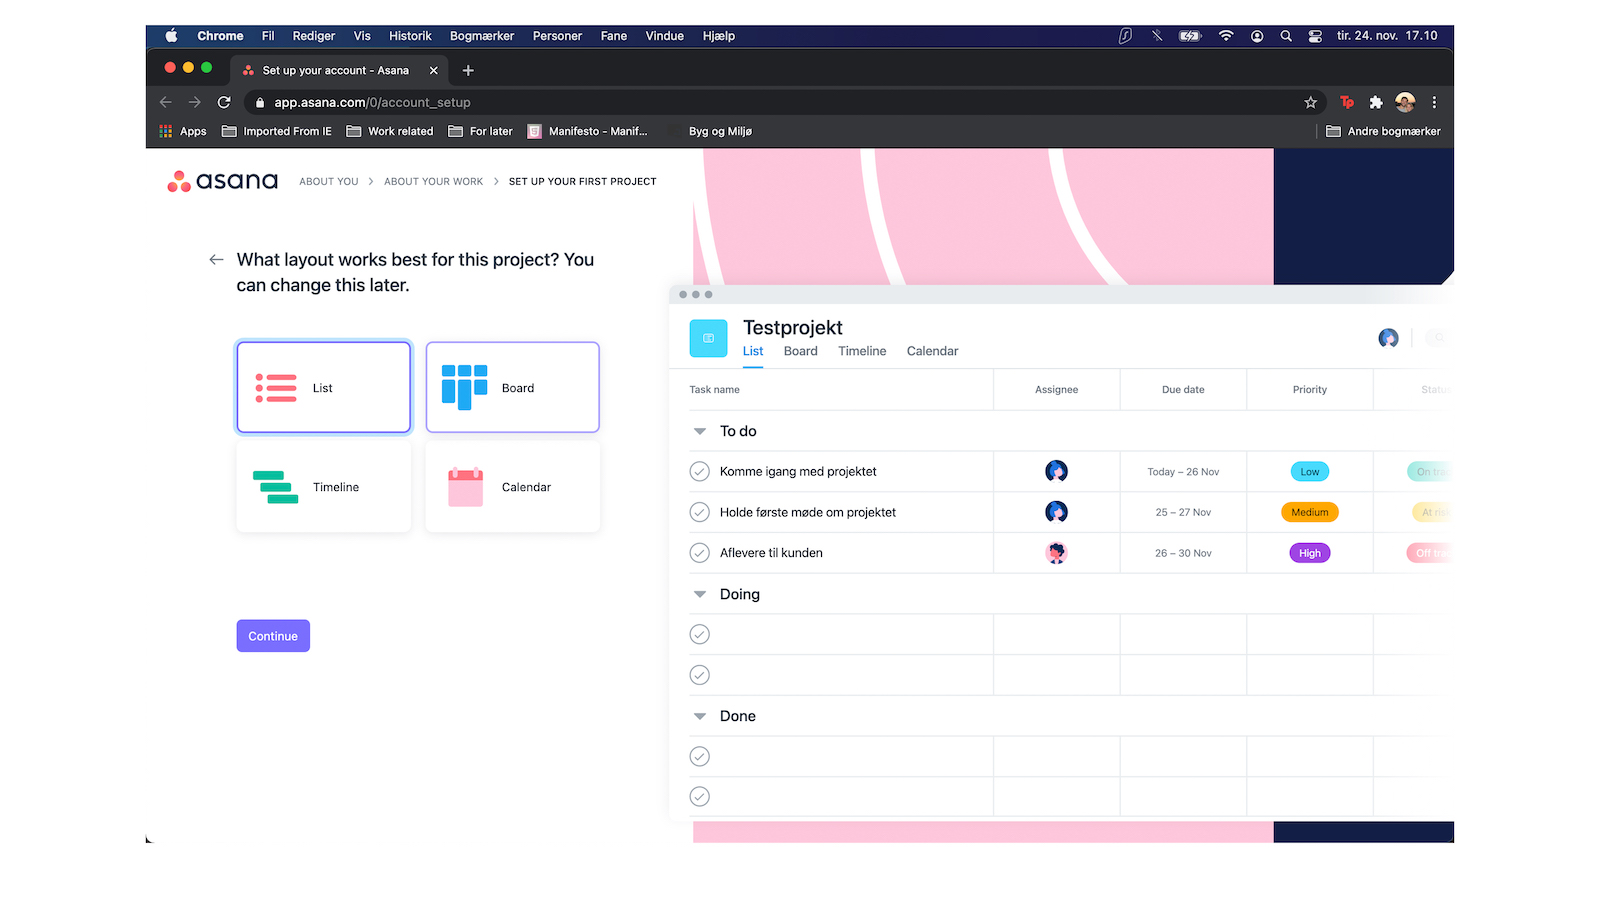Complete the 'Aflevere til kunden' task

tap(700, 553)
